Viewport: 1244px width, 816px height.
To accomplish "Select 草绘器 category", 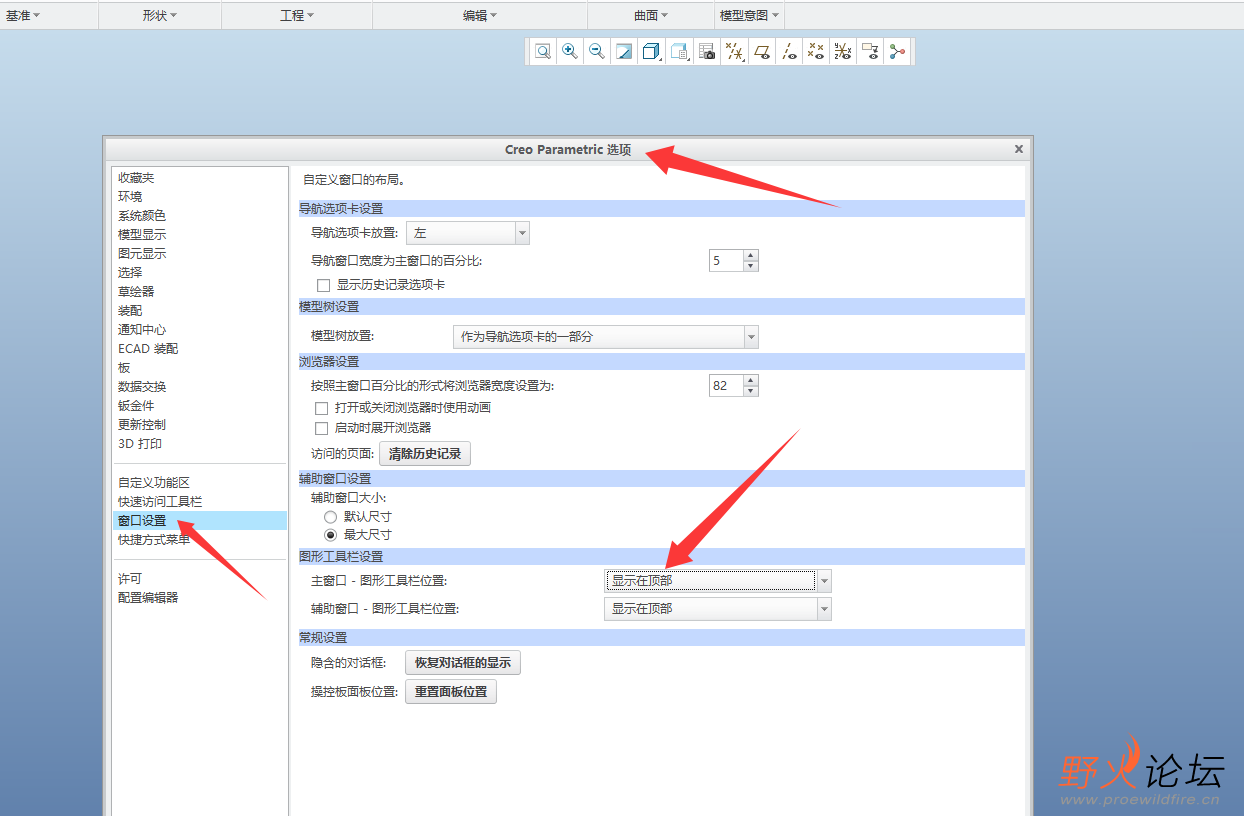I will click(136, 292).
